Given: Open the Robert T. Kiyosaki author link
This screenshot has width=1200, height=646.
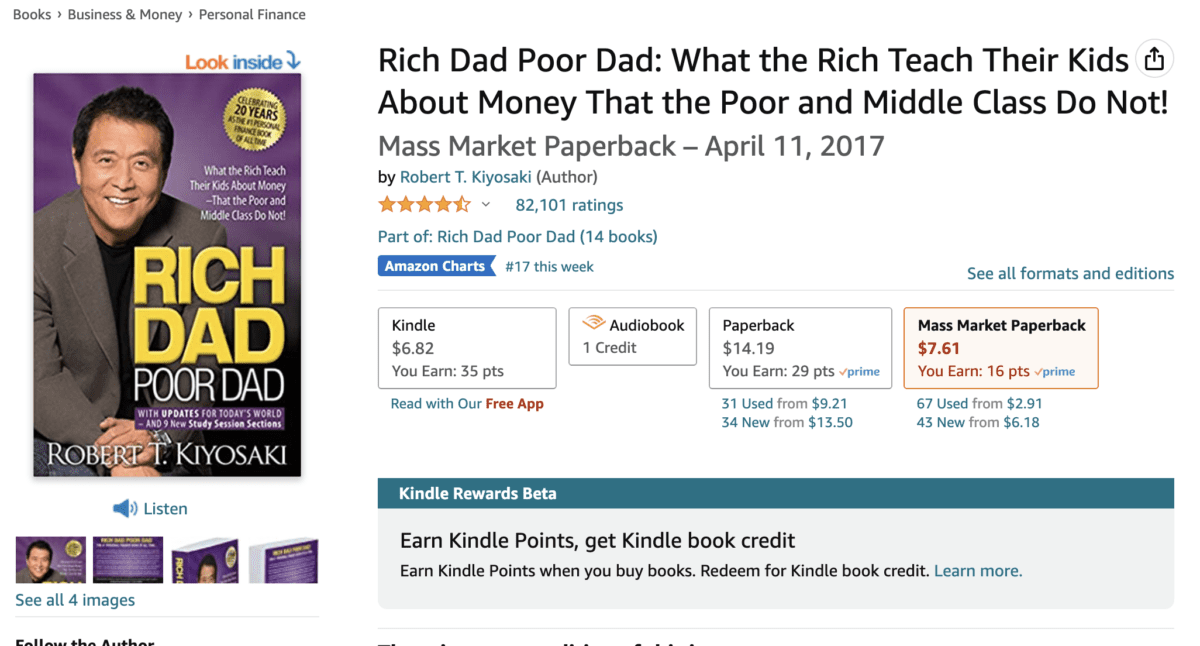Looking at the screenshot, I should click(x=466, y=177).
